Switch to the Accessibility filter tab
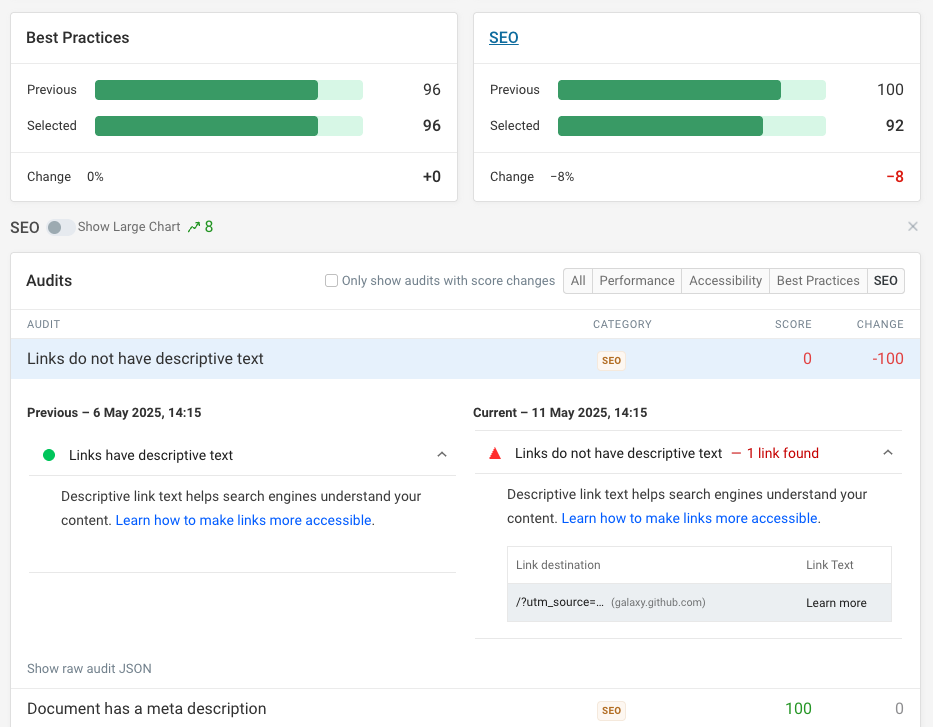 tap(725, 281)
